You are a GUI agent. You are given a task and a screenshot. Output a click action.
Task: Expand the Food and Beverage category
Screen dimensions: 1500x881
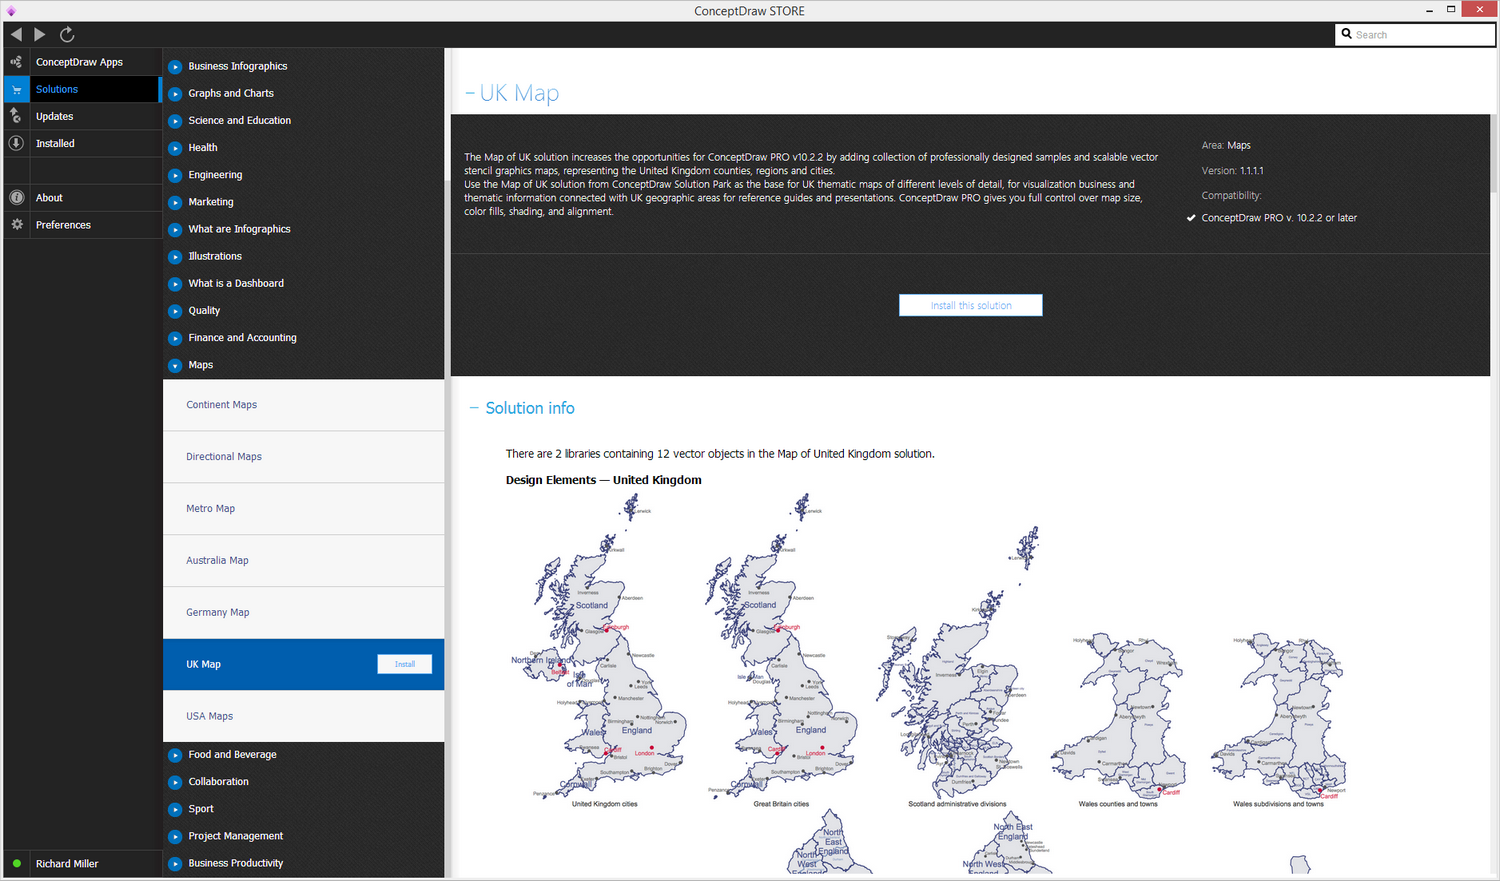click(175, 755)
